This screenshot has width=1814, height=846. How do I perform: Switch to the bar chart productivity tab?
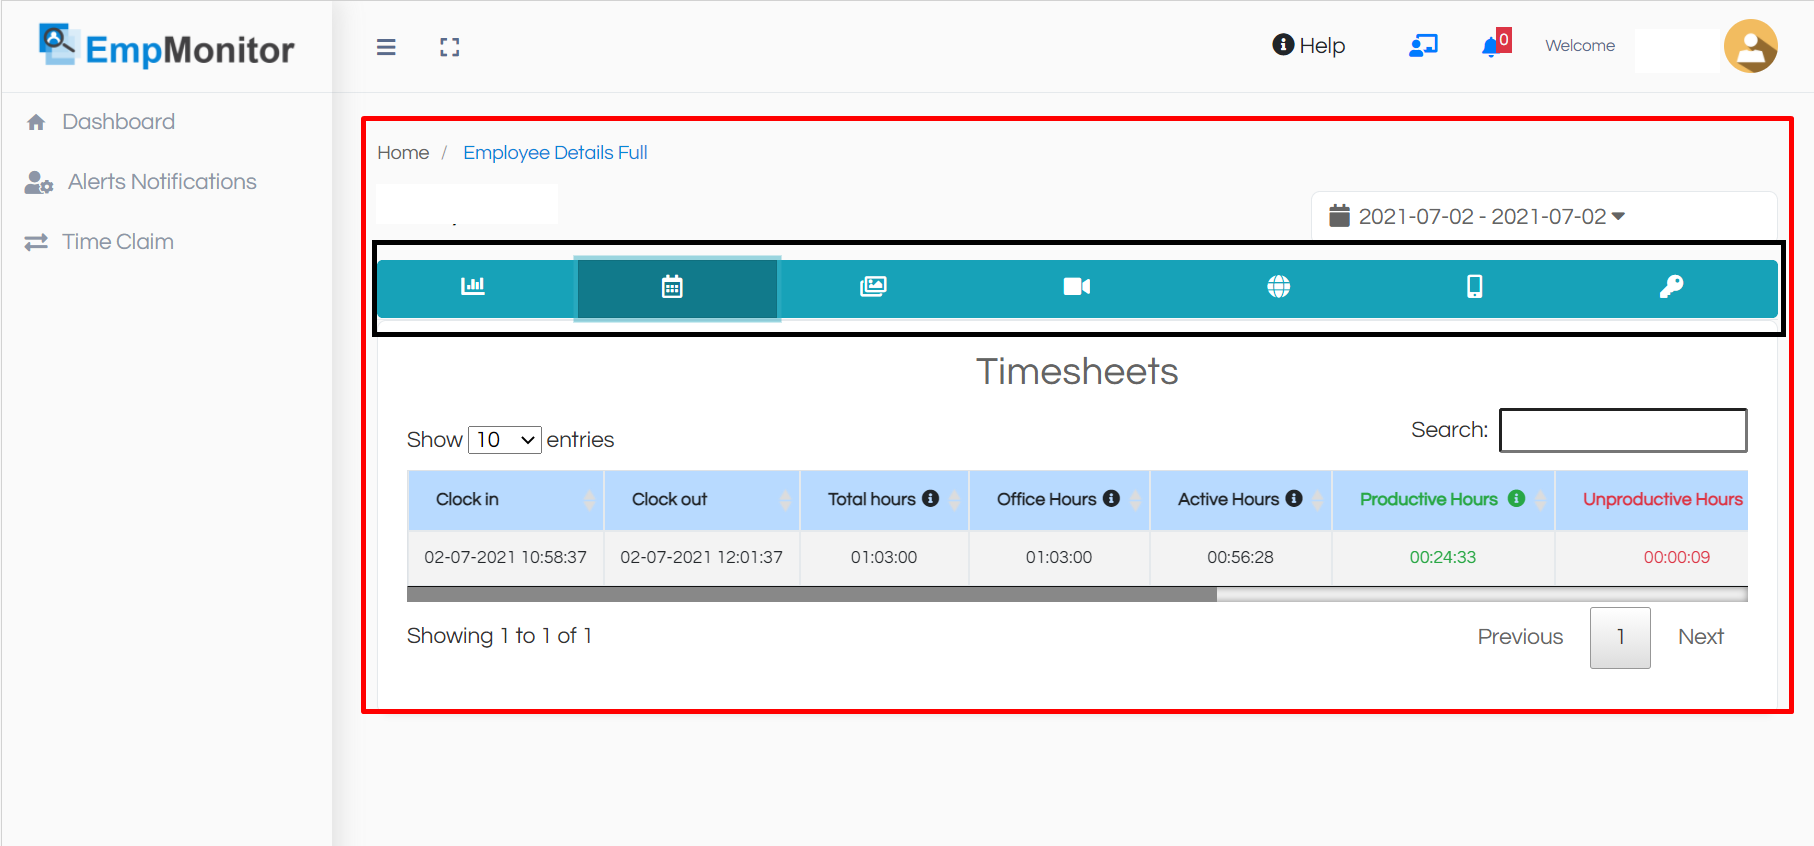coord(473,287)
